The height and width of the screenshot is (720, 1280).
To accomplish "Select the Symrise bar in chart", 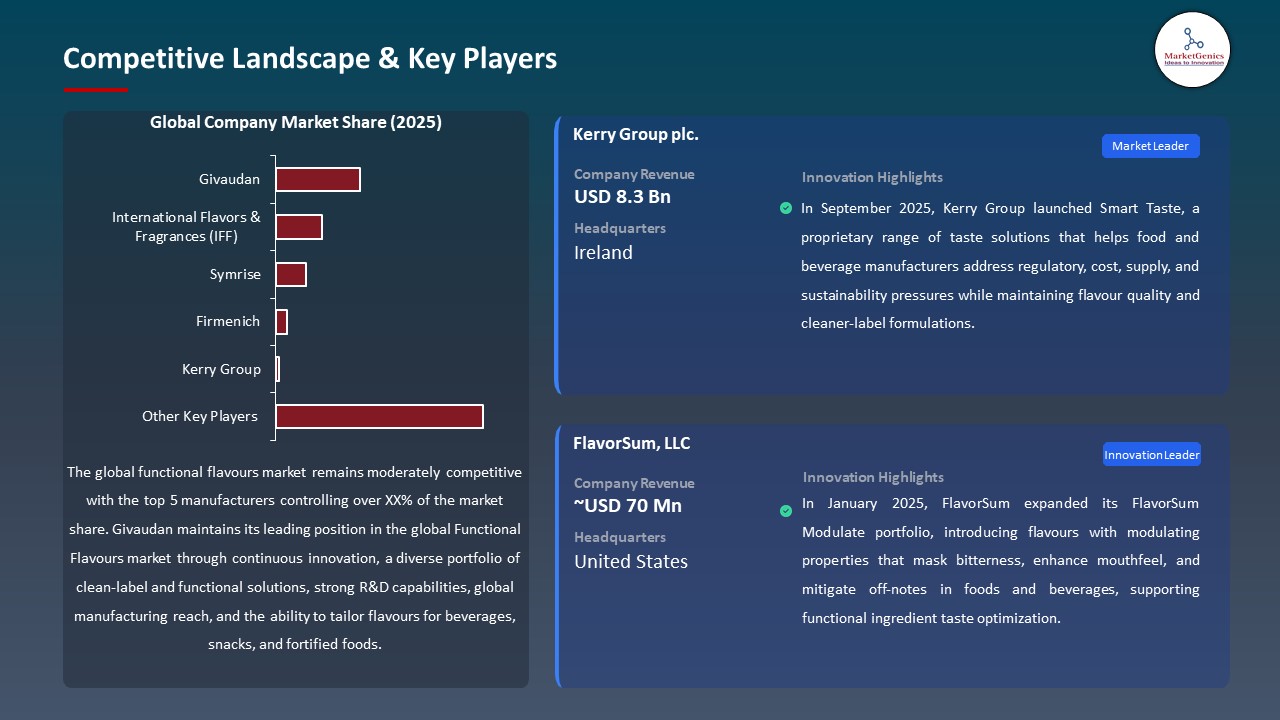I will [290, 274].
